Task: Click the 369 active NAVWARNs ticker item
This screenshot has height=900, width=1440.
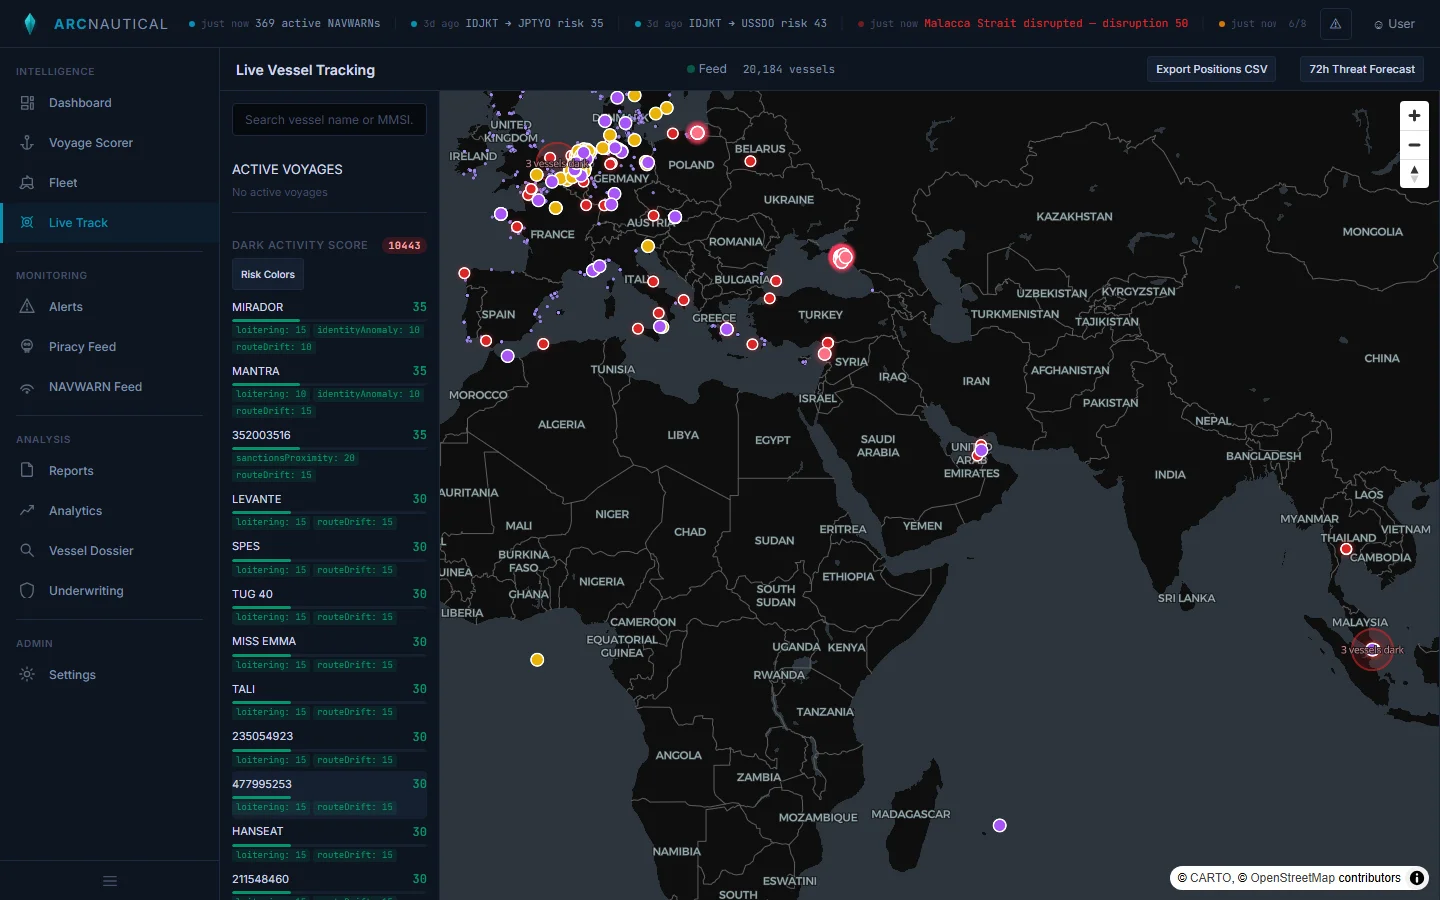Action: 285,23
